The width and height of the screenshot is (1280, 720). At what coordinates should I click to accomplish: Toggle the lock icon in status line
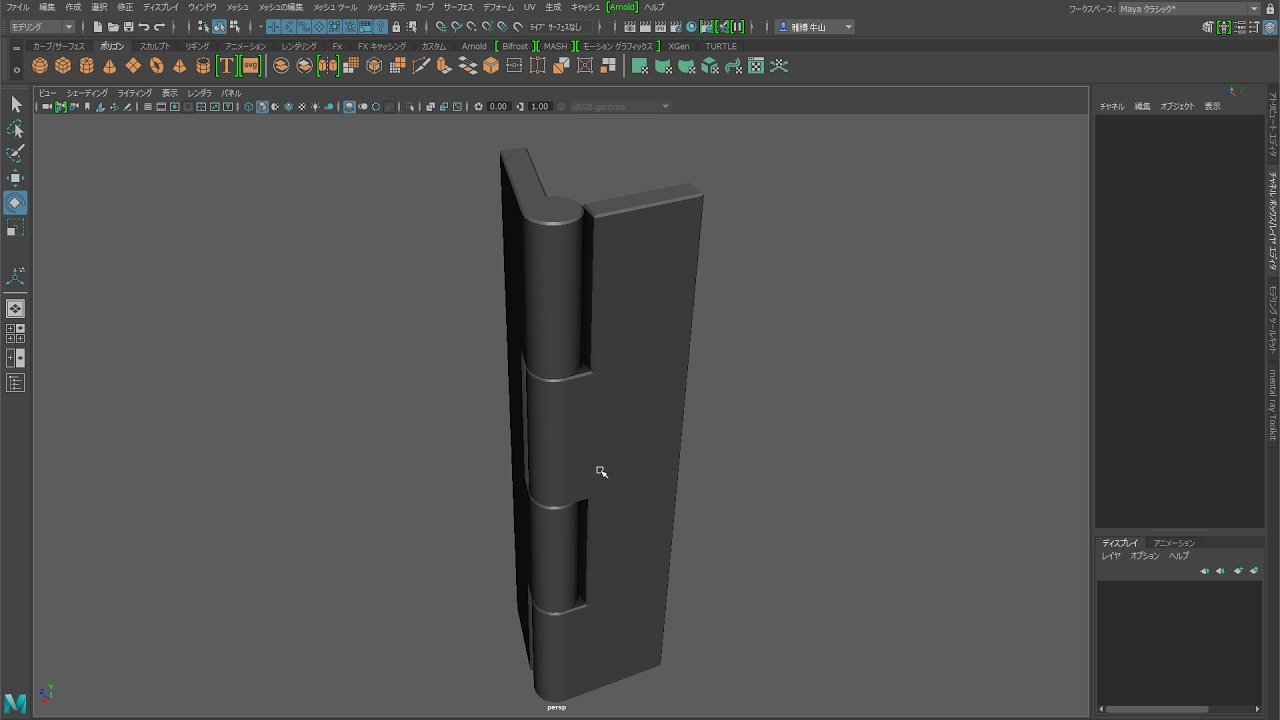[396, 27]
